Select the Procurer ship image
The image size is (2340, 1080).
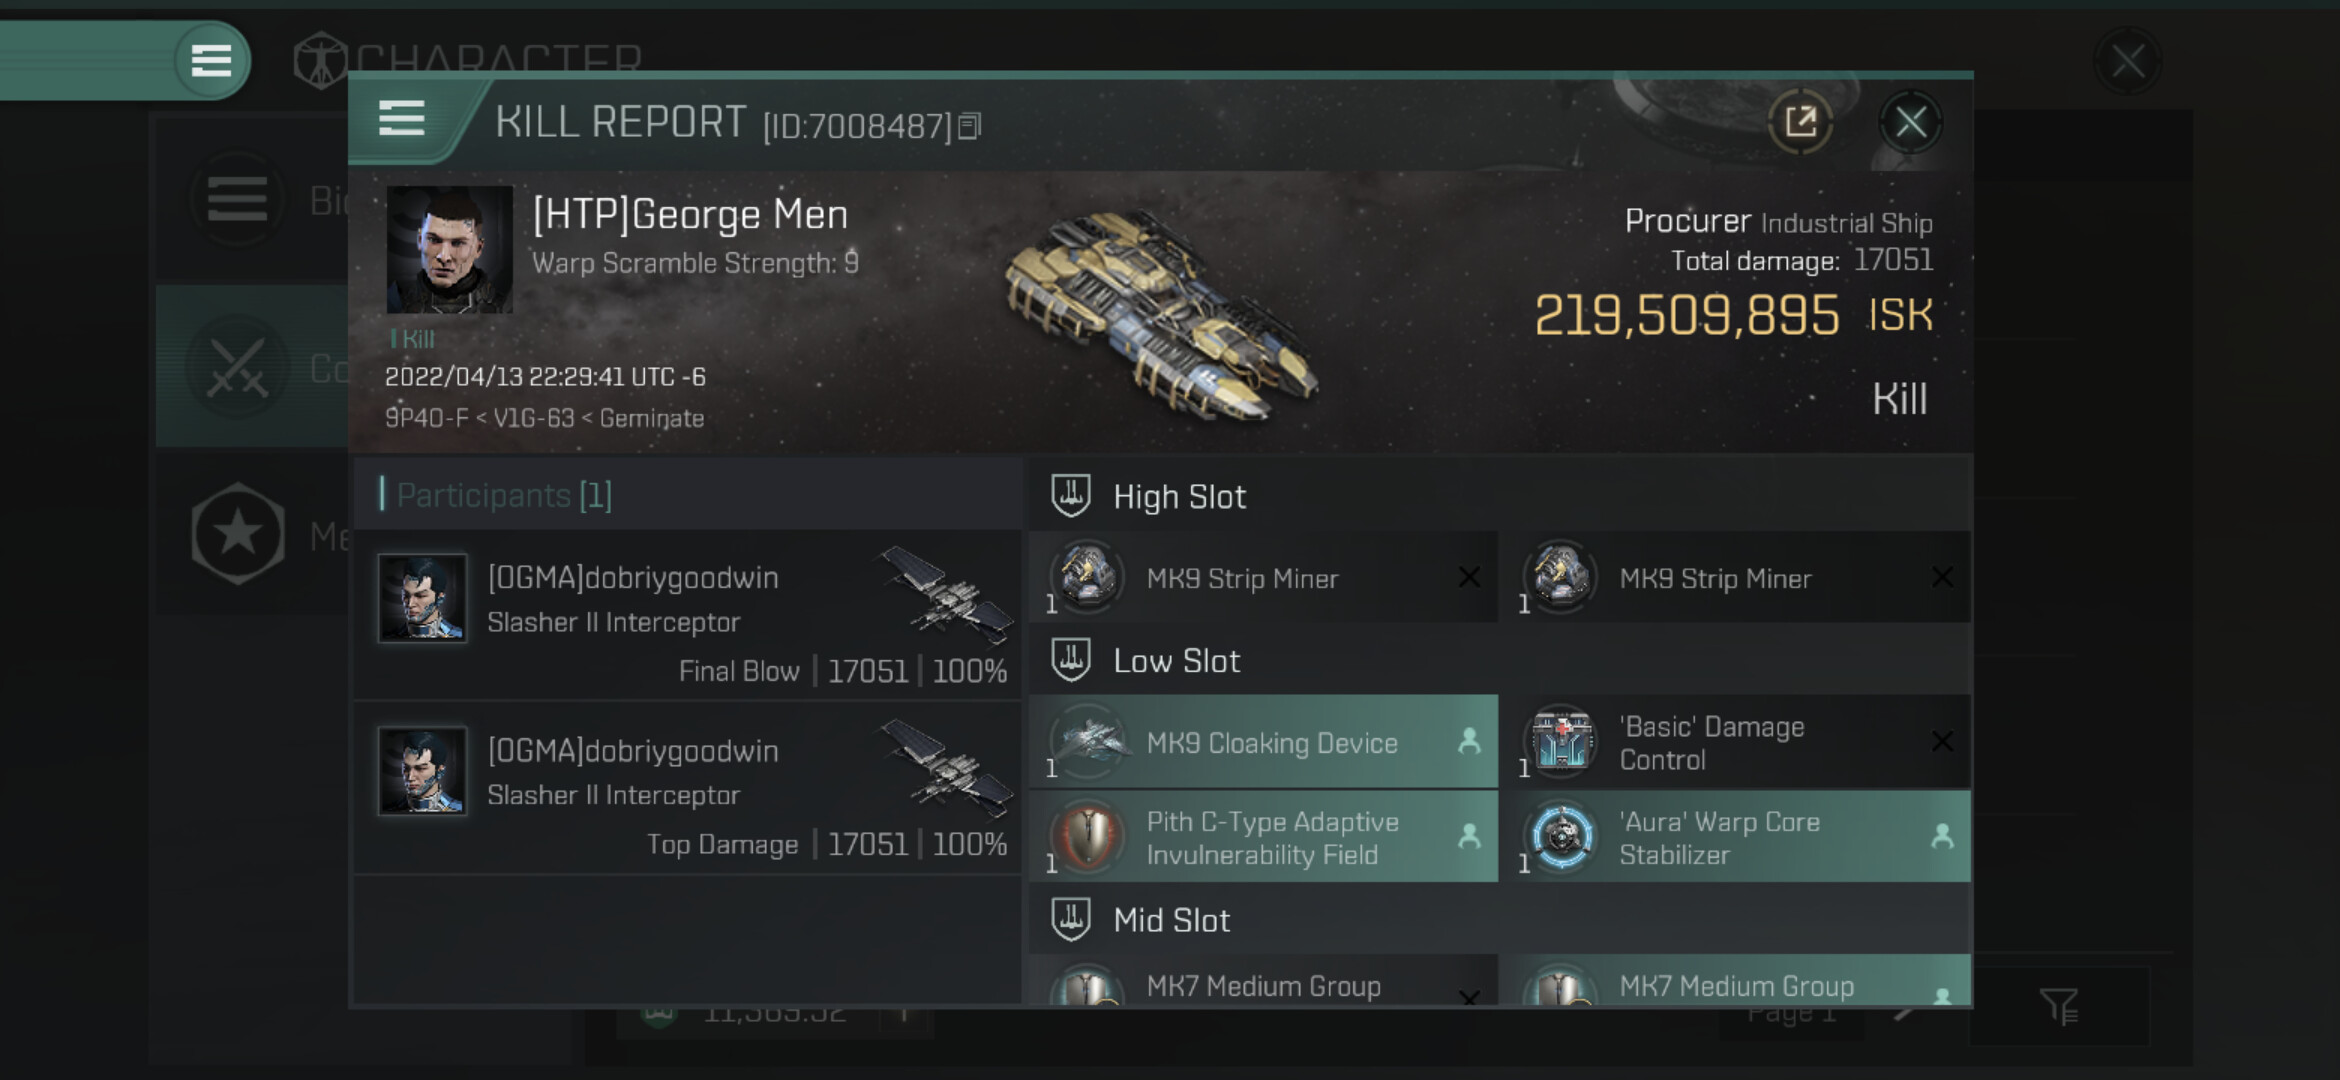[x=1160, y=312]
